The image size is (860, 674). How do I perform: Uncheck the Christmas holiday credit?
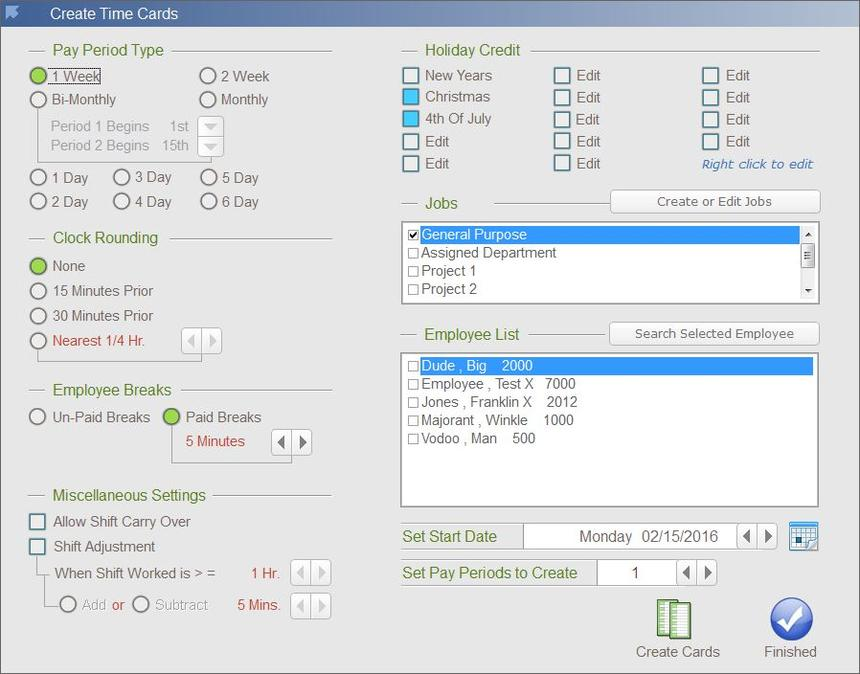click(x=410, y=97)
